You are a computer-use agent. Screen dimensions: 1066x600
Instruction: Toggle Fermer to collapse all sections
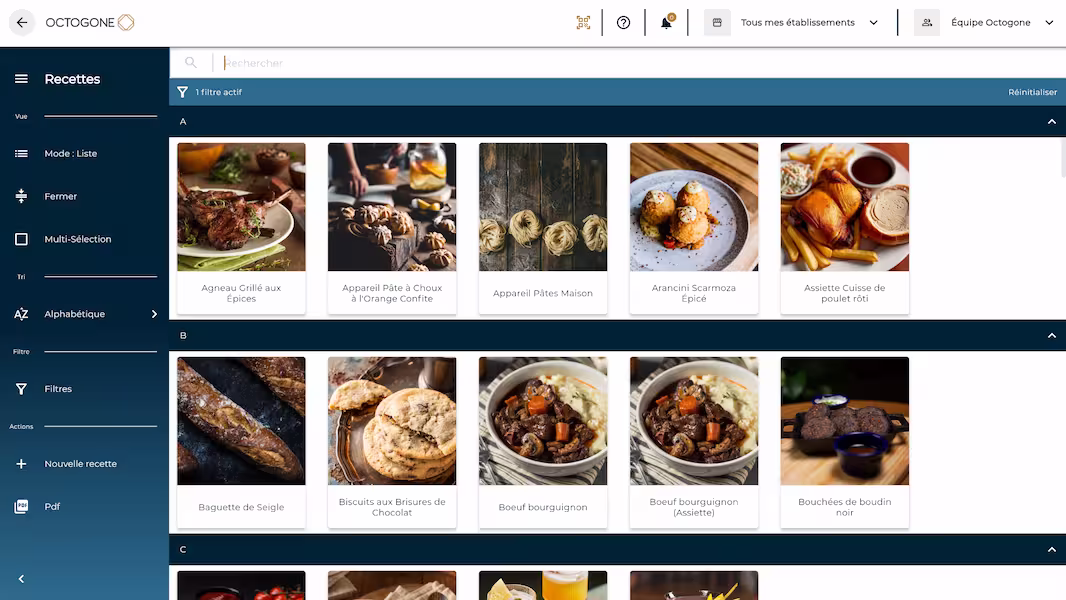pos(60,197)
